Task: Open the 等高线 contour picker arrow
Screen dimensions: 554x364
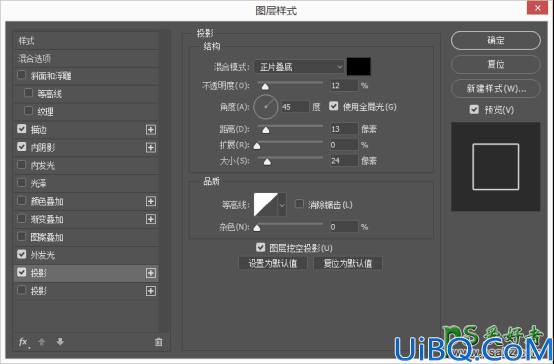Action: pyautogui.click(x=282, y=205)
